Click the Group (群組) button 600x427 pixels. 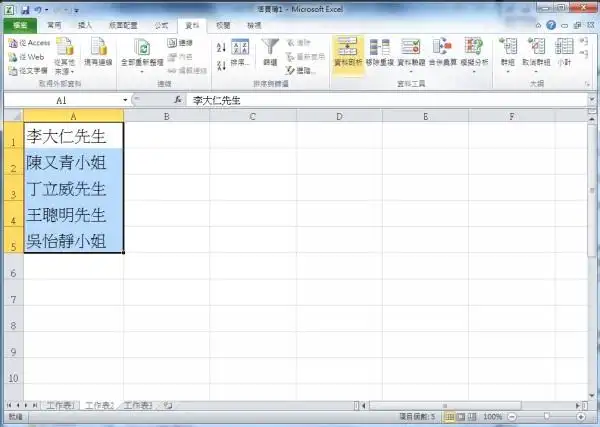[x=508, y=50]
